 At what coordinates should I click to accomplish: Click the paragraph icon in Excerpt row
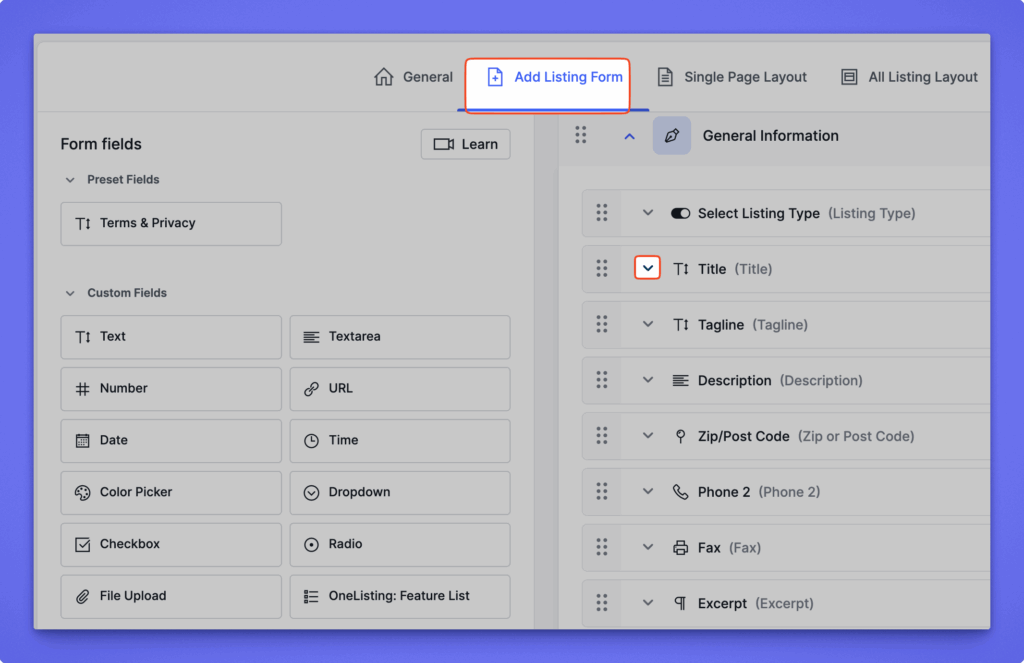(680, 604)
